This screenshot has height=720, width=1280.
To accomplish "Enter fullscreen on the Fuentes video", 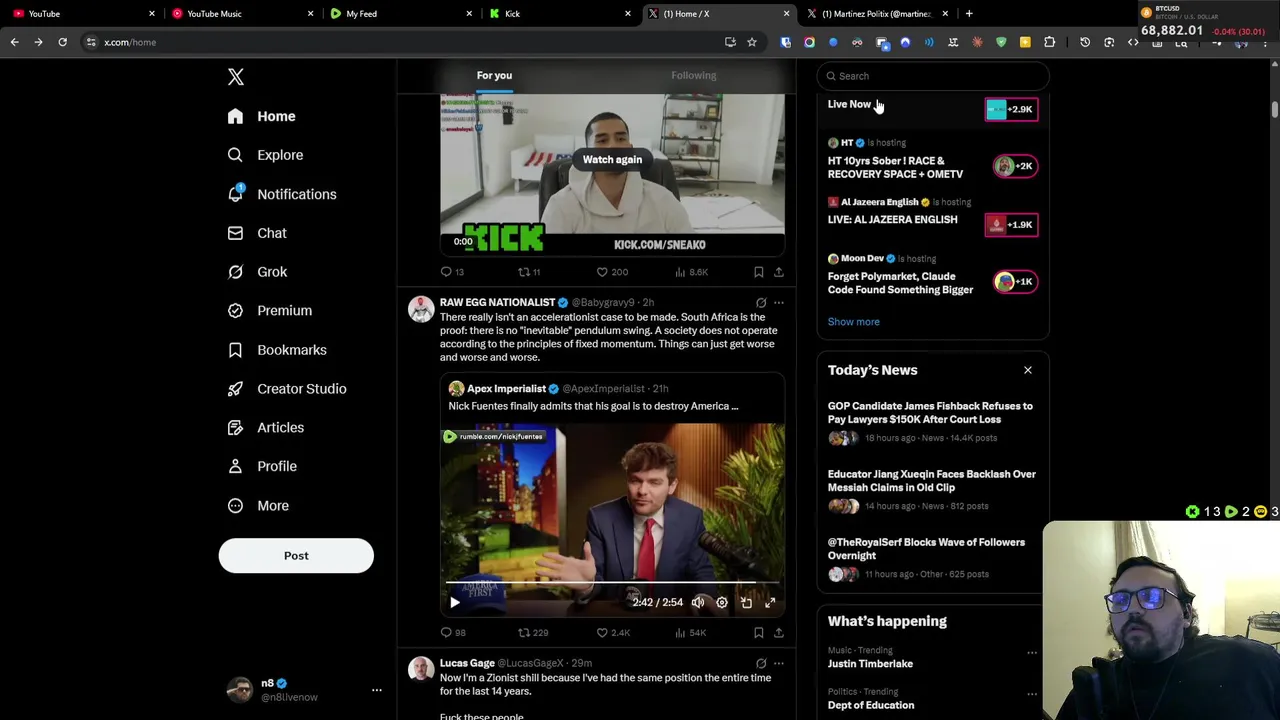I will 770,602.
